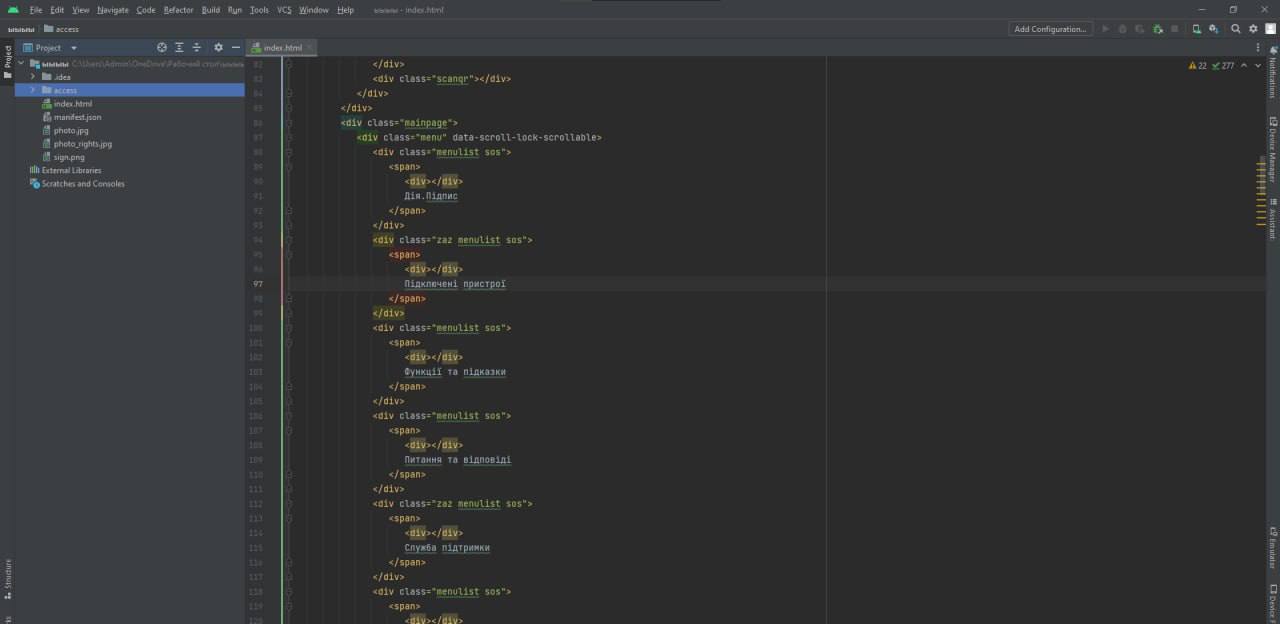Open the Refactor menu
The image size is (1280, 624).
click(179, 10)
